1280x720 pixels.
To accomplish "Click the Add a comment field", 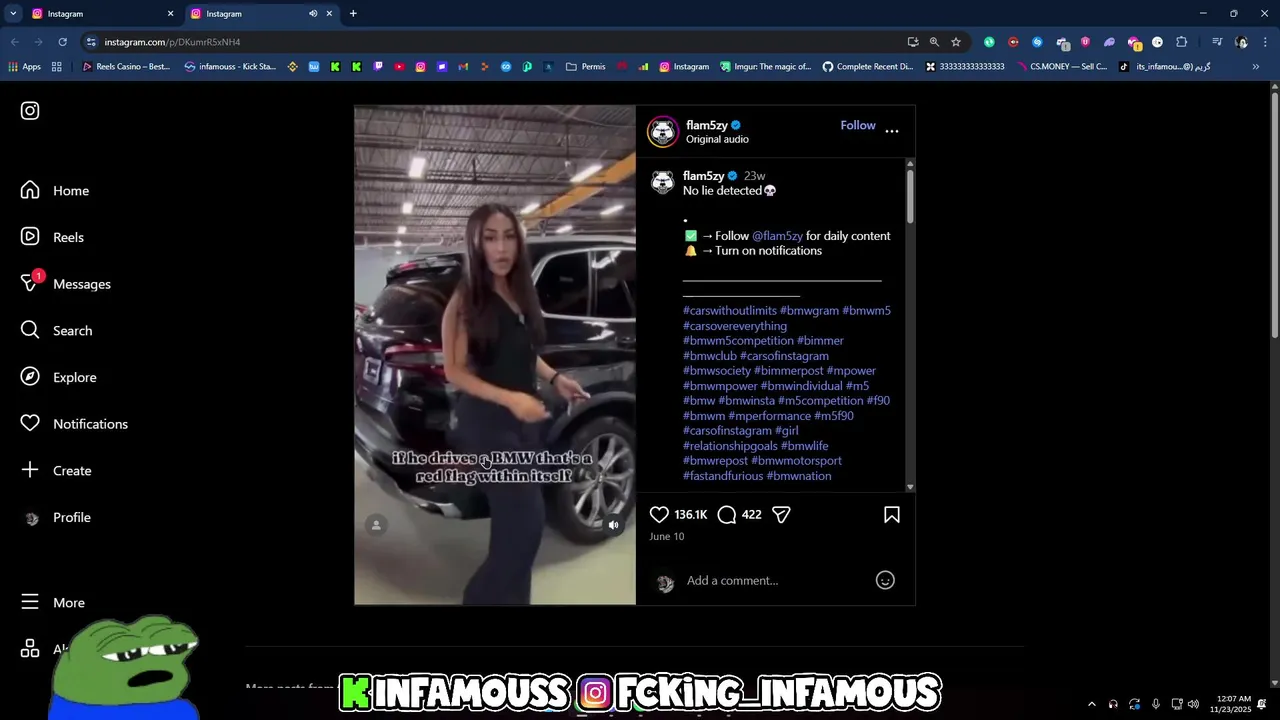I will 775,580.
